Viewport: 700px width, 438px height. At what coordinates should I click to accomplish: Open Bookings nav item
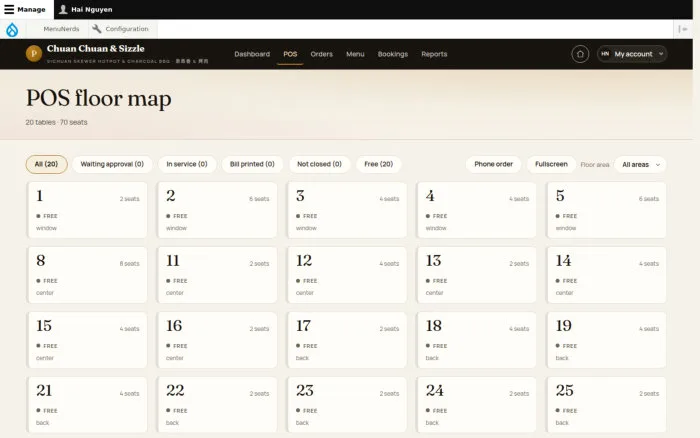(x=392, y=54)
